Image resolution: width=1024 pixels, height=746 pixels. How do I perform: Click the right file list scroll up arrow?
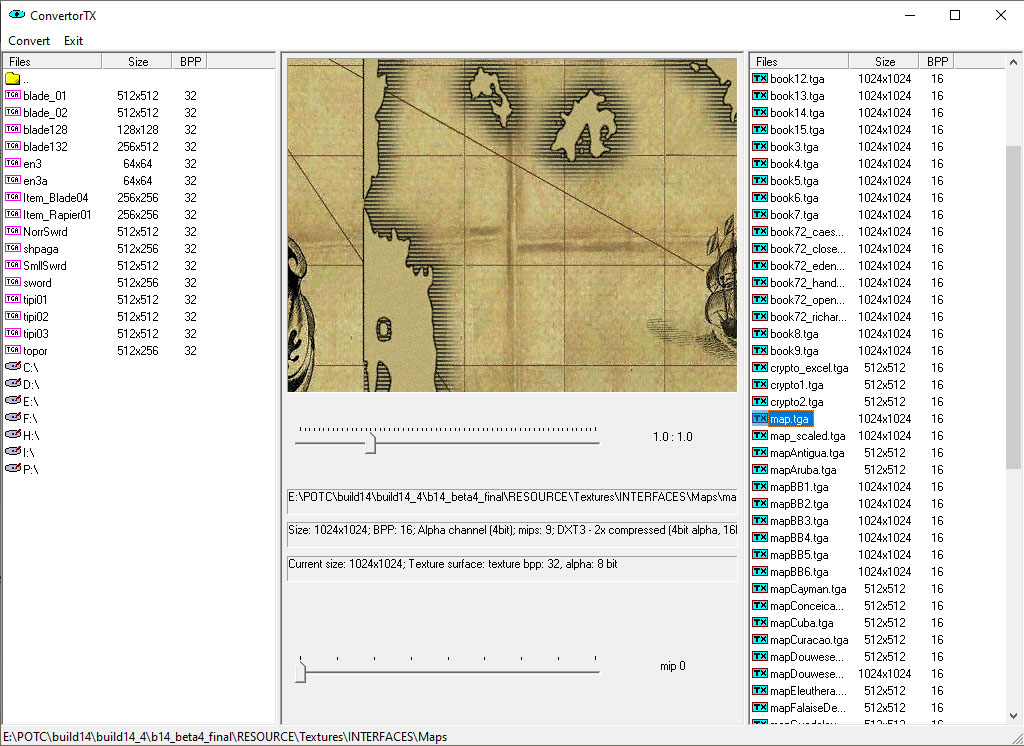pyautogui.click(x=1013, y=62)
